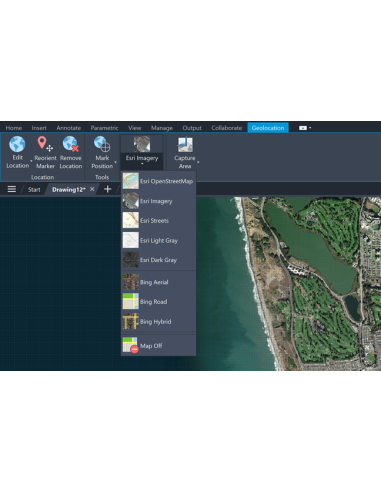Open the Edit Location globe tool
Viewport: 381px width, 492px height.
(17, 152)
